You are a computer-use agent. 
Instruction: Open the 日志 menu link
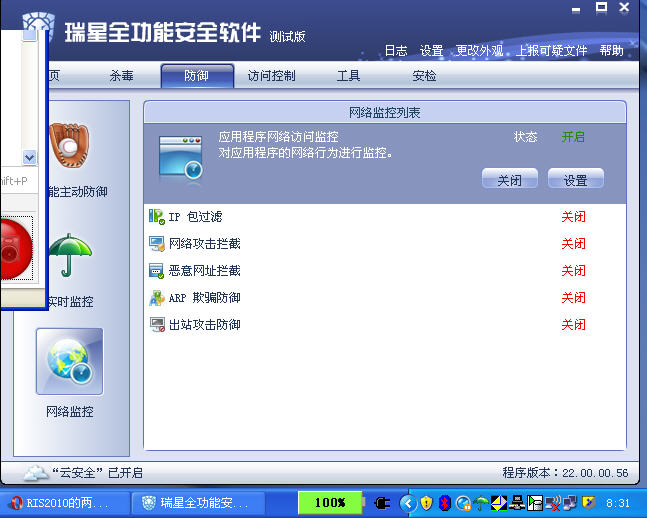(x=396, y=51)
